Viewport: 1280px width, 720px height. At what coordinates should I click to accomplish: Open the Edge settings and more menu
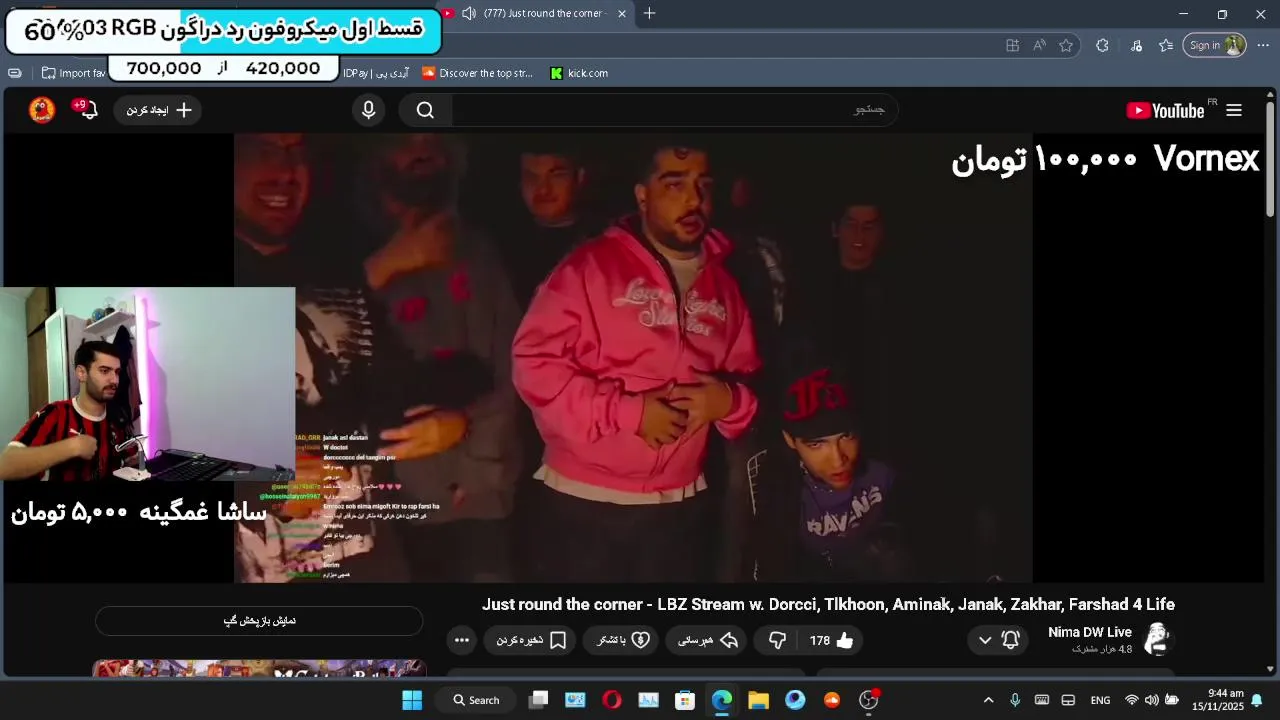point(1263,45)
